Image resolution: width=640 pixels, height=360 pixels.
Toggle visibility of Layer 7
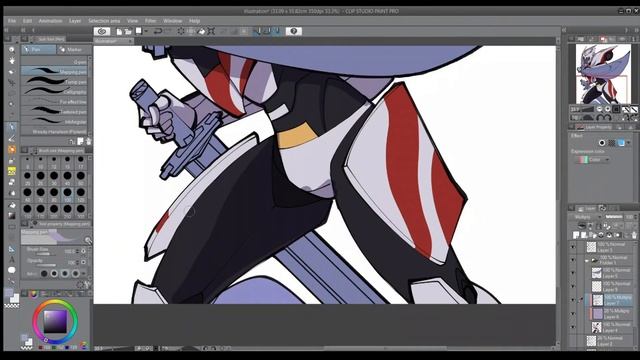point(573,300)
